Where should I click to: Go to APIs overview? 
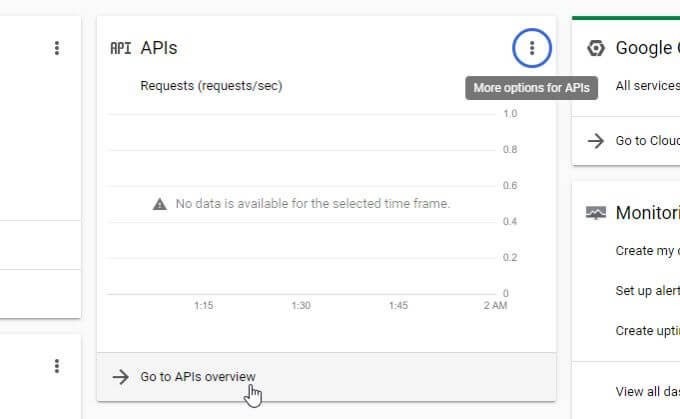197,376
